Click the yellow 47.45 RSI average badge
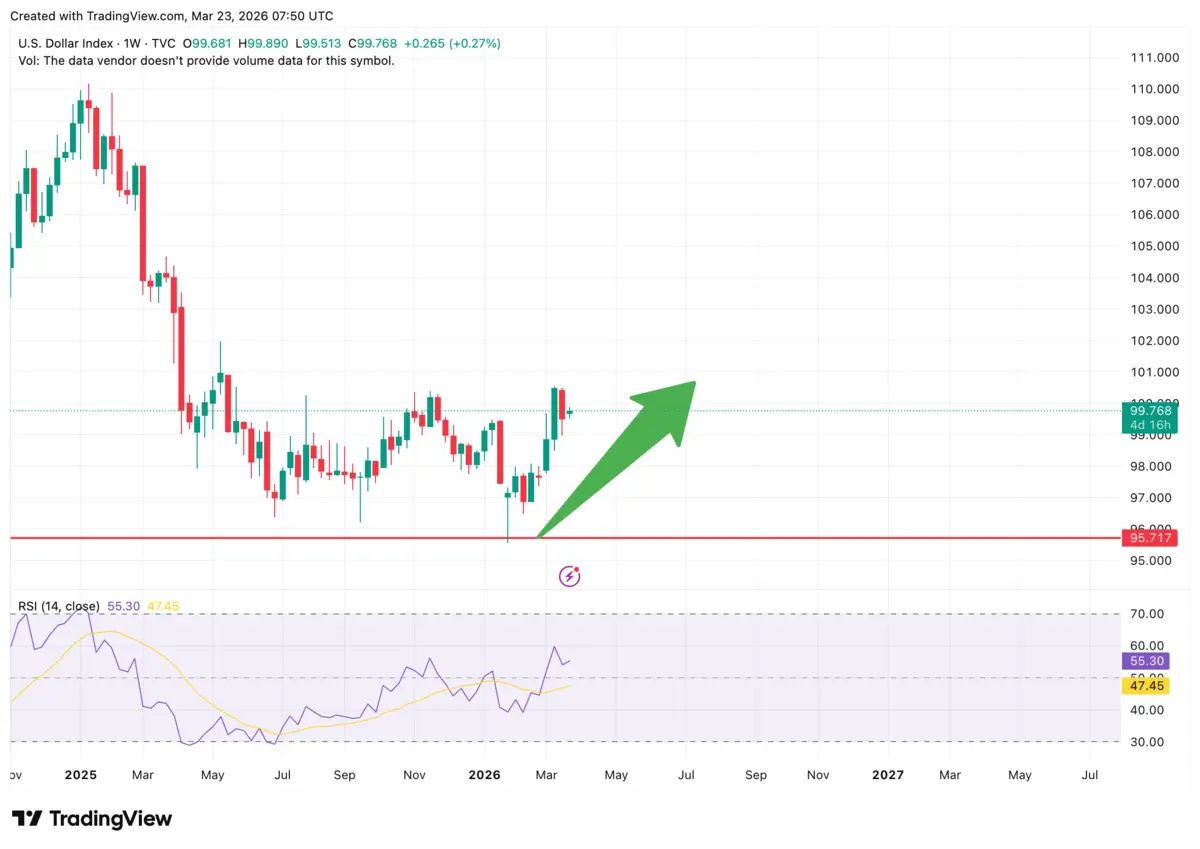 tap(1145, 685)
